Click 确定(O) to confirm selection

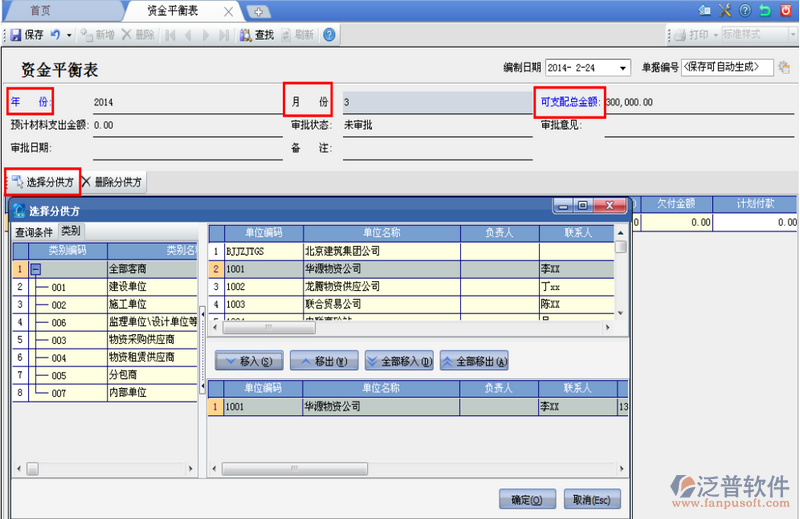point(527,500)
